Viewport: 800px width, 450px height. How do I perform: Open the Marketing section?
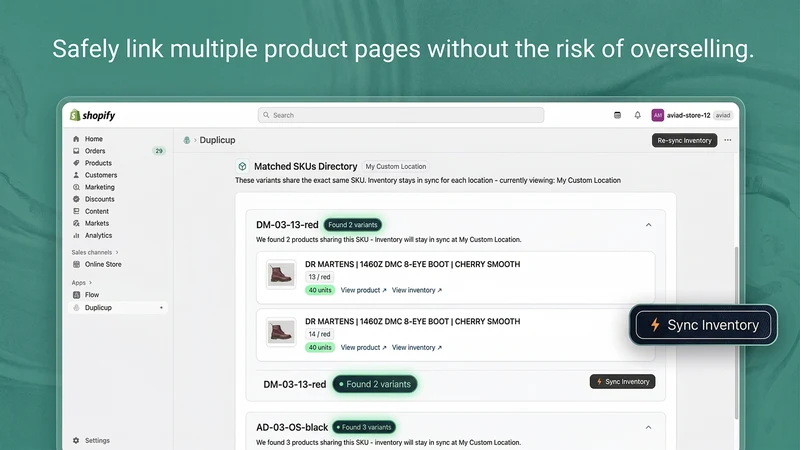point(99,187)
